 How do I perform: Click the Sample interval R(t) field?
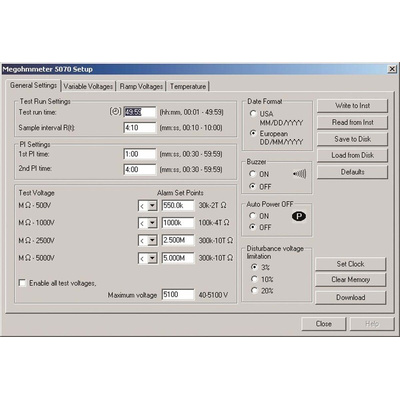[x=140, y=128]
